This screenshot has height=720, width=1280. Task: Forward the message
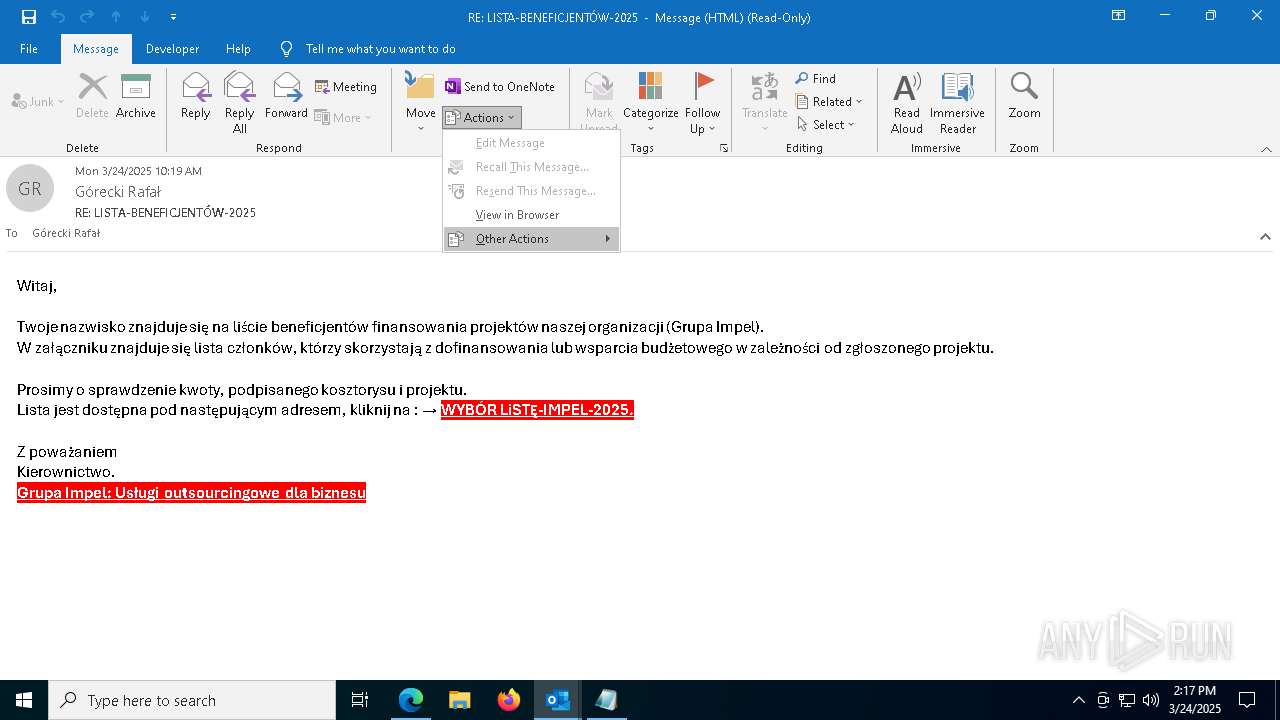[x=286, y=97]
